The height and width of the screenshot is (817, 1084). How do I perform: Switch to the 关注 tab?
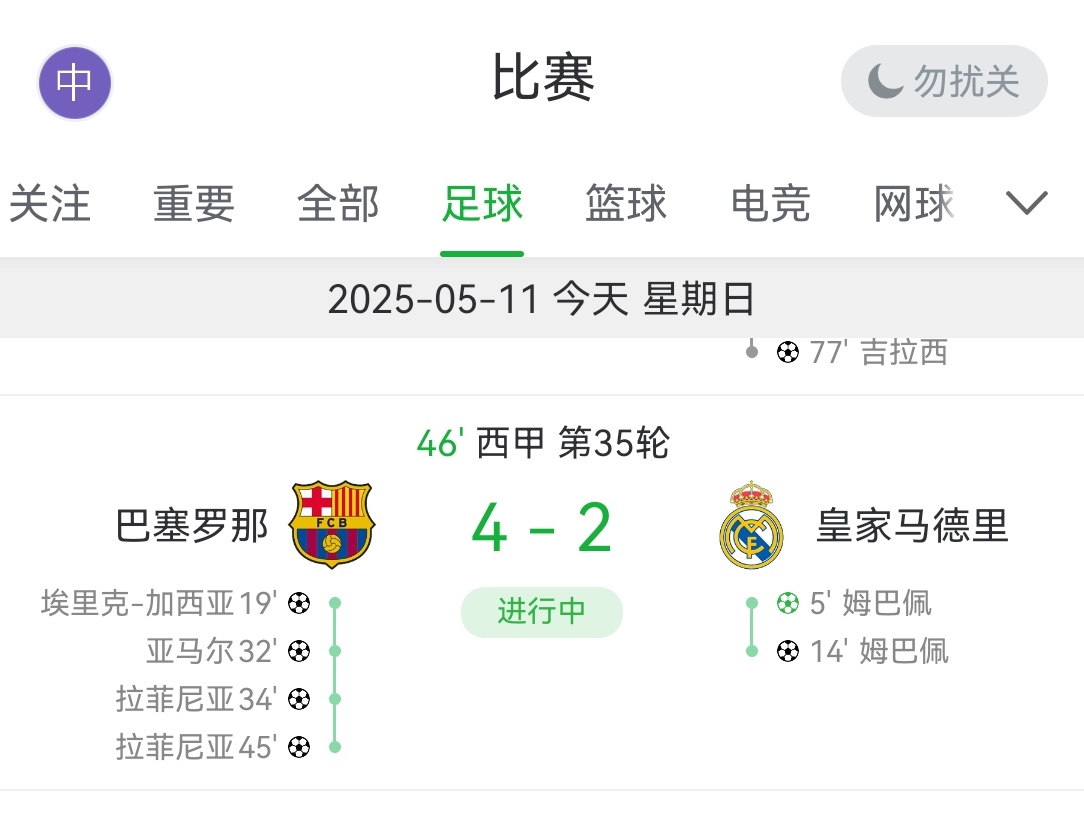[50, 204]
